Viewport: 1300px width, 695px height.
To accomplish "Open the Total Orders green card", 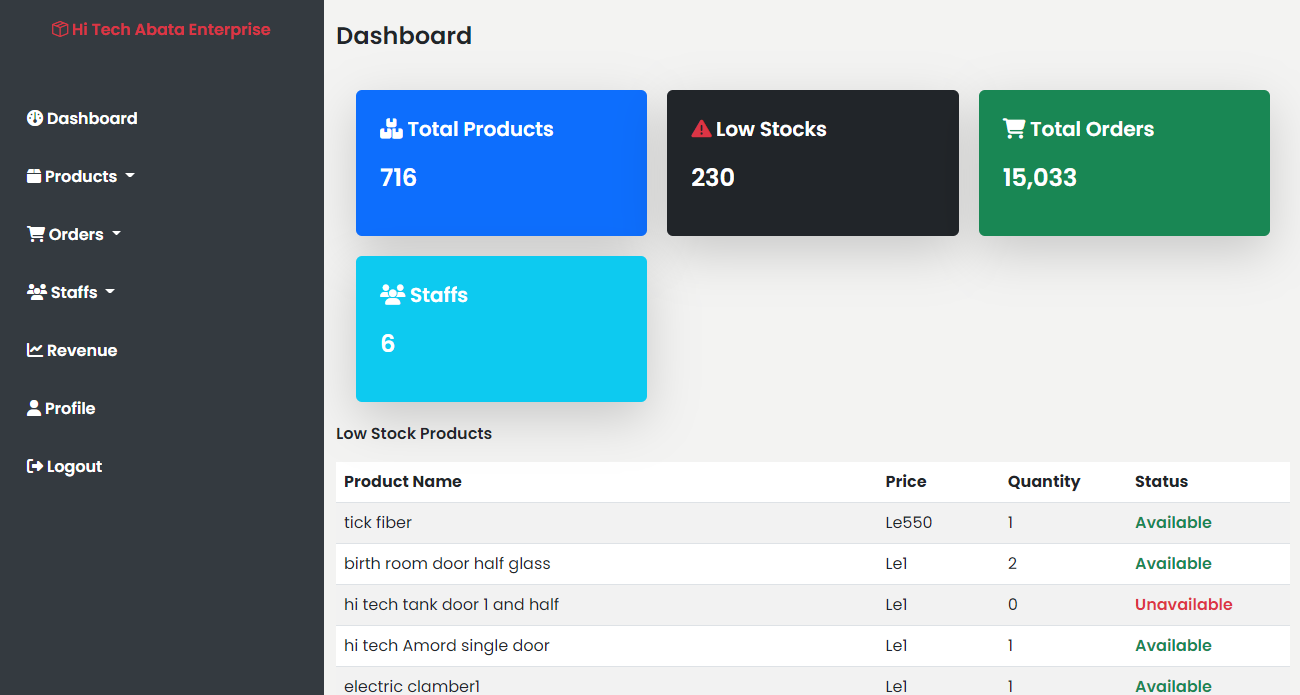I will [1124, 163].
